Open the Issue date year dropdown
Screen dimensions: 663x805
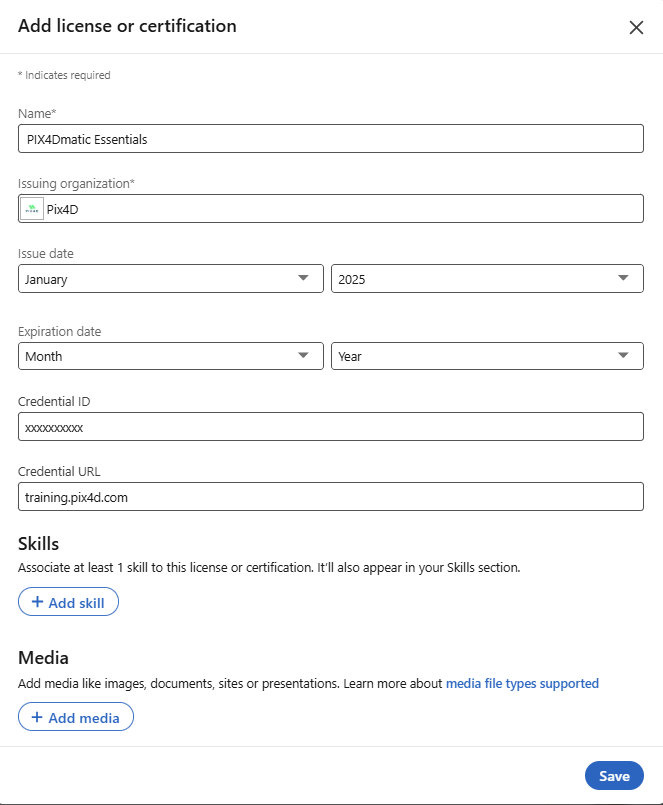pyautogui.click(x=487, y=279)
